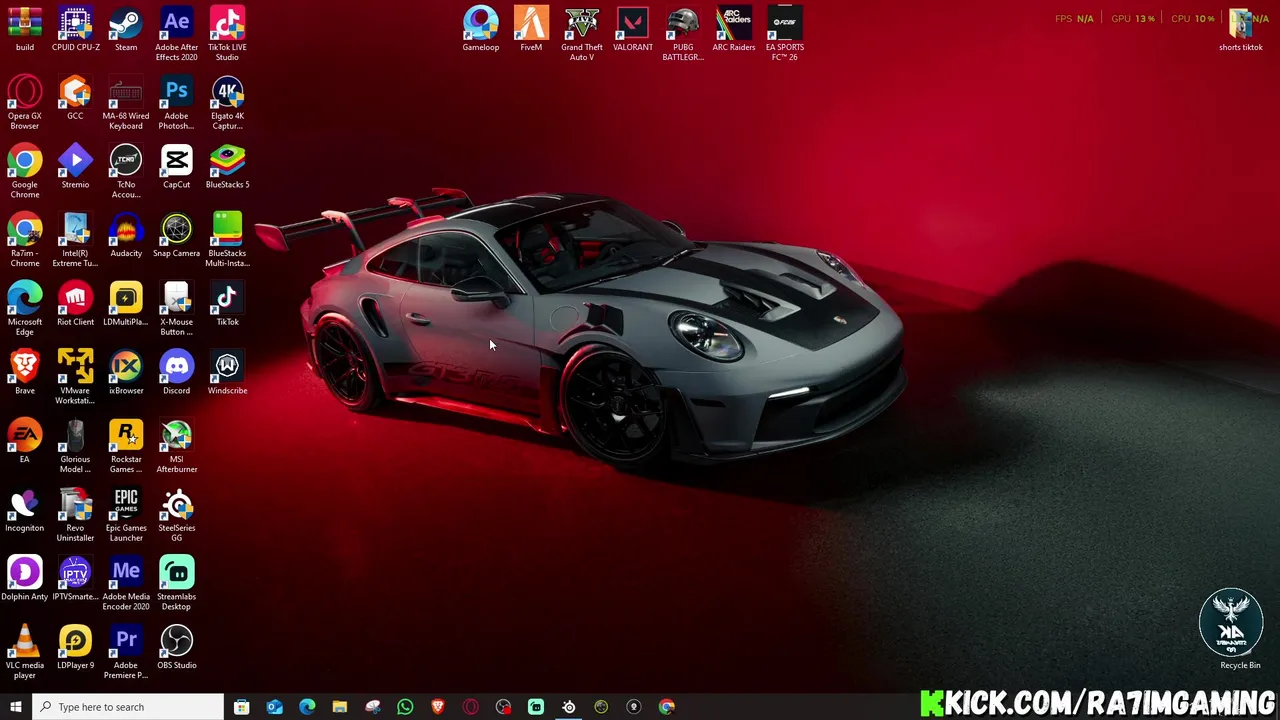Select LDMultiPlayer desktop icon
The height and width of the screenshot is (720, 1280).
pos(126,304)
